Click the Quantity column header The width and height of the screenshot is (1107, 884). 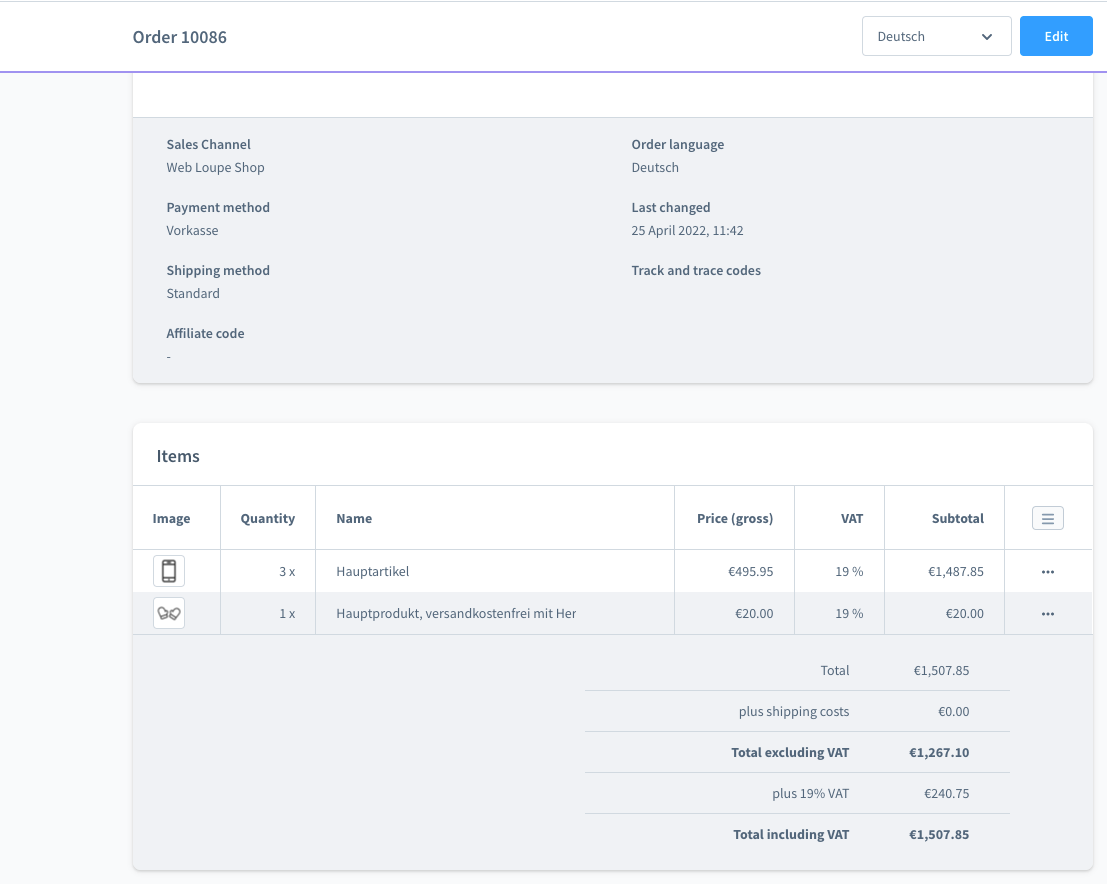point(268,518)
